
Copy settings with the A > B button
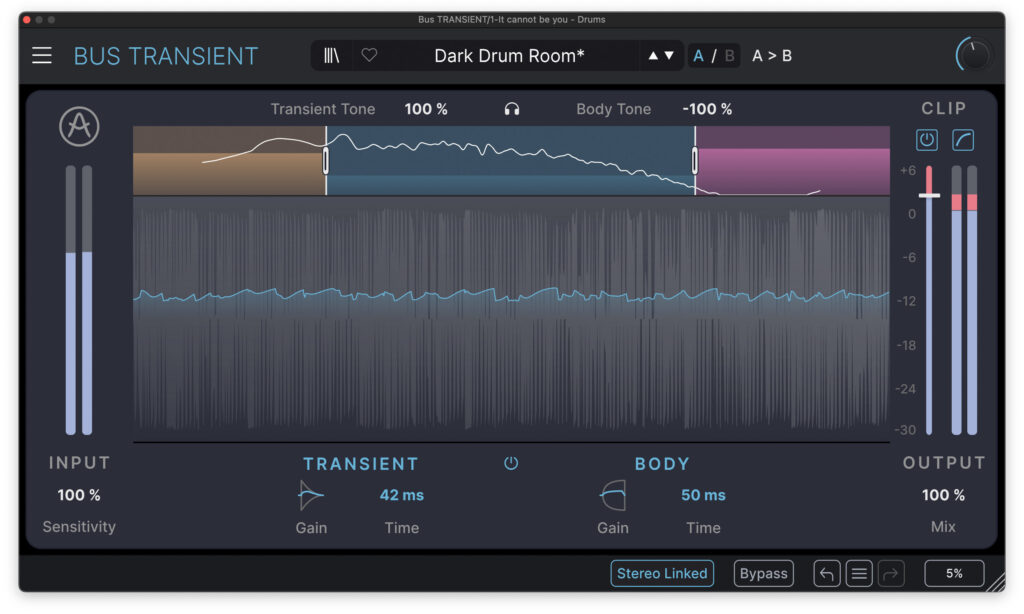772,56
